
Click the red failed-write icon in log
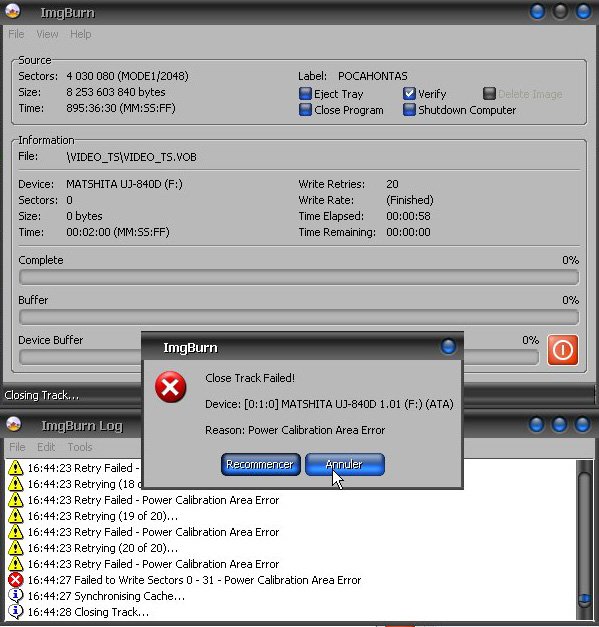point(16,580)
